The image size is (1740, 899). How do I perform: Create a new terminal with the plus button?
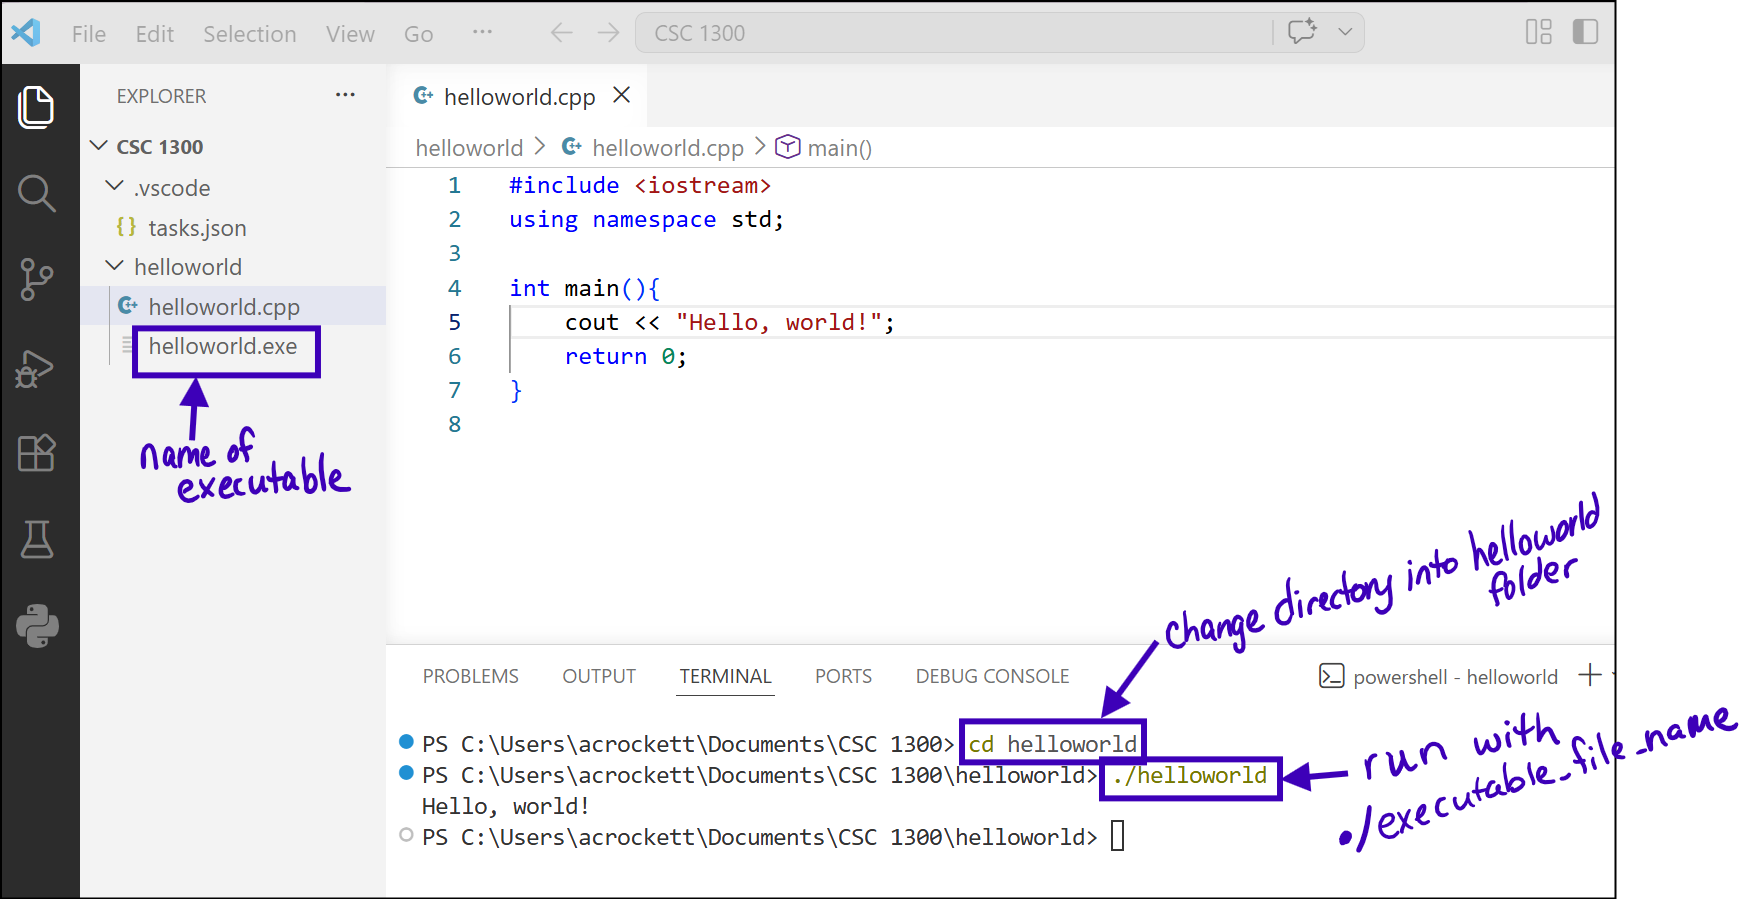pos(1589,676)
